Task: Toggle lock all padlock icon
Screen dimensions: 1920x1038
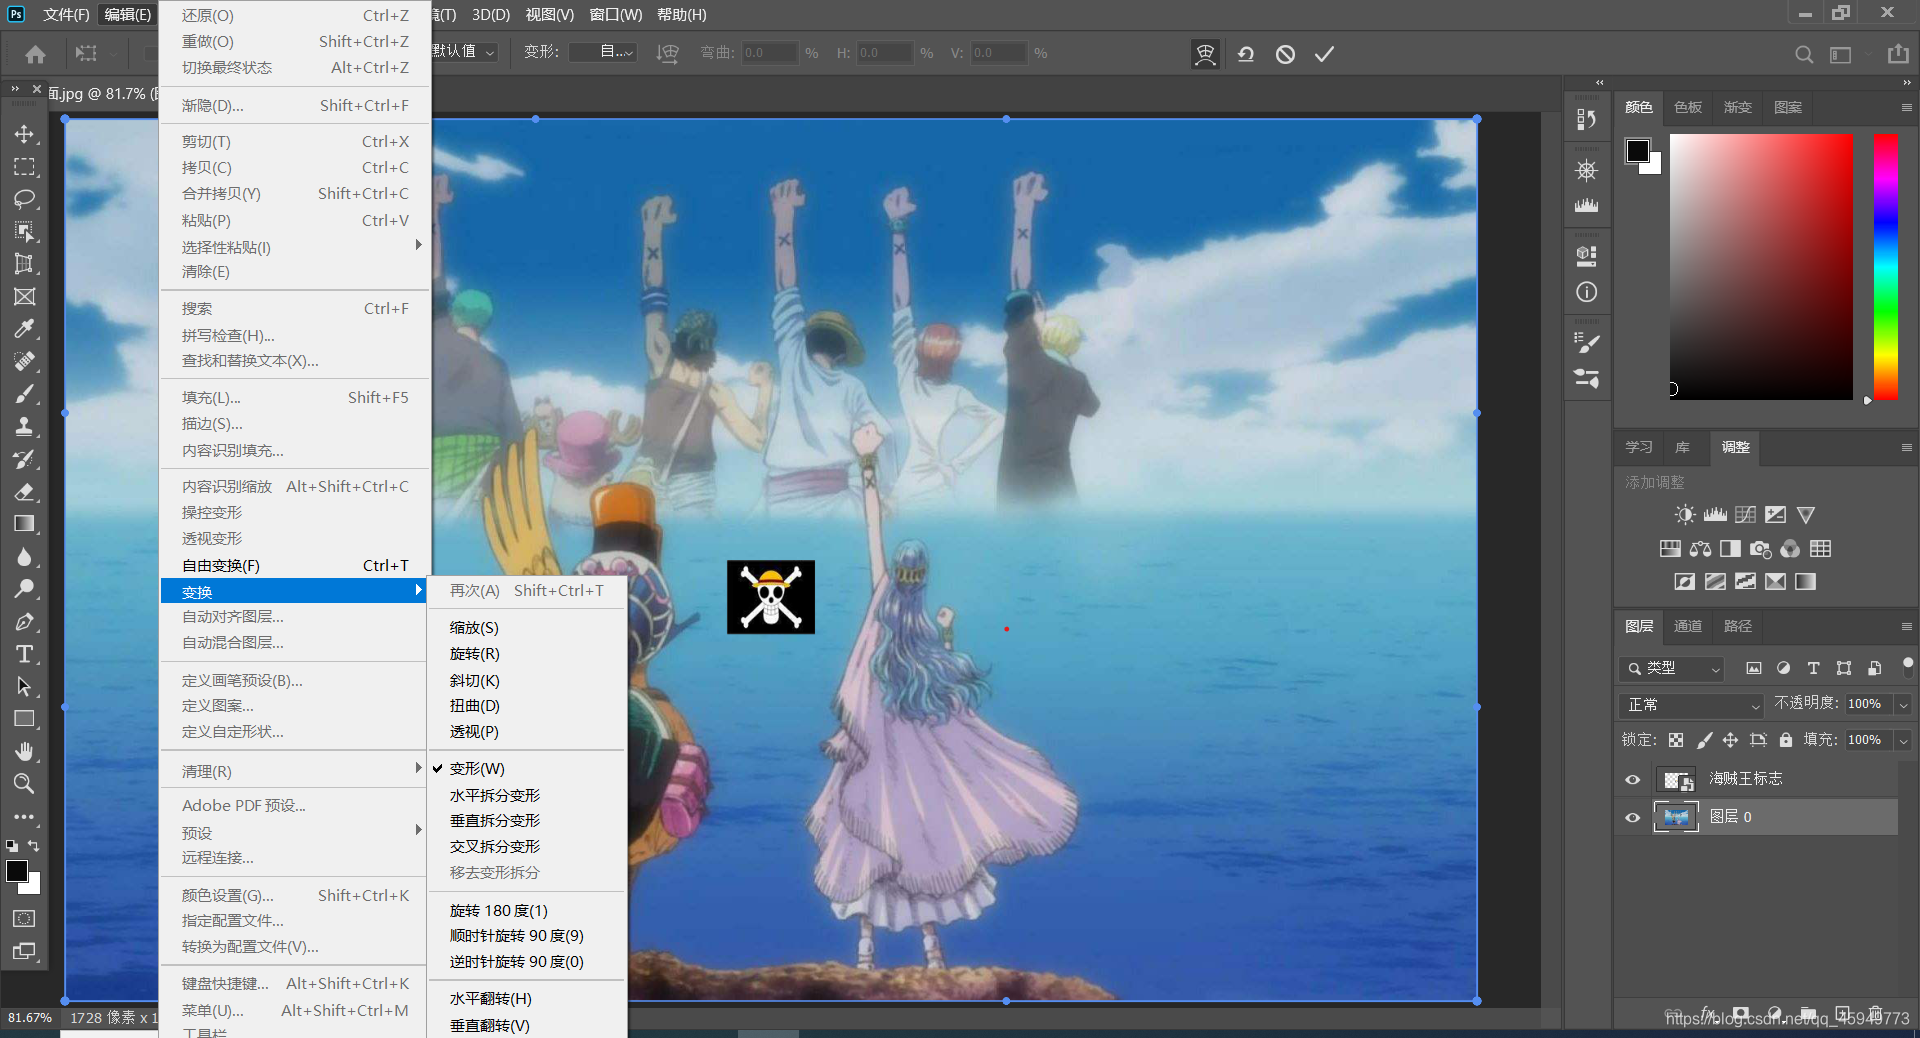Action: tap(1786, 740)
